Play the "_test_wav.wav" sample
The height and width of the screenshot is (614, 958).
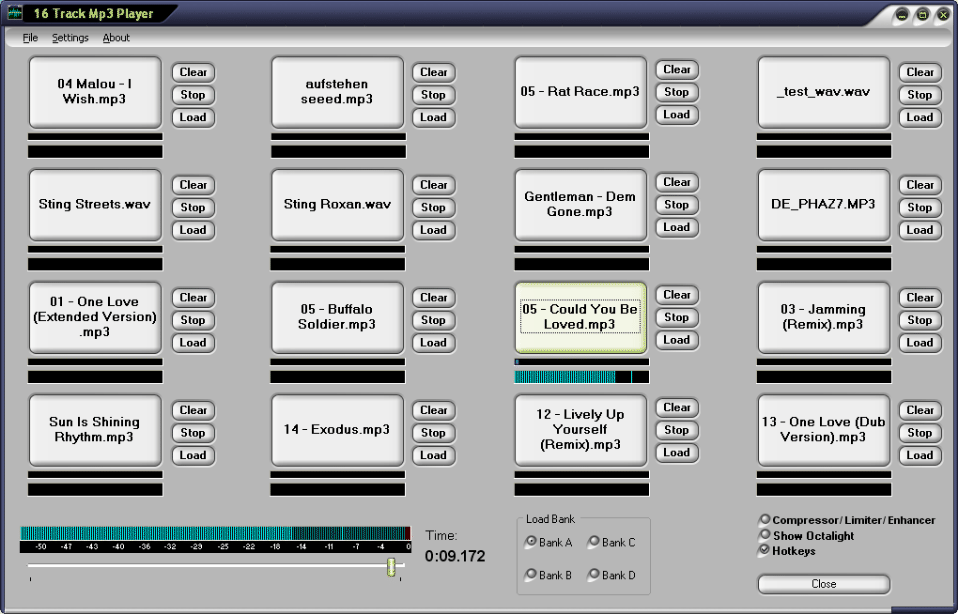pyautogui.click(x=823, y=91)
